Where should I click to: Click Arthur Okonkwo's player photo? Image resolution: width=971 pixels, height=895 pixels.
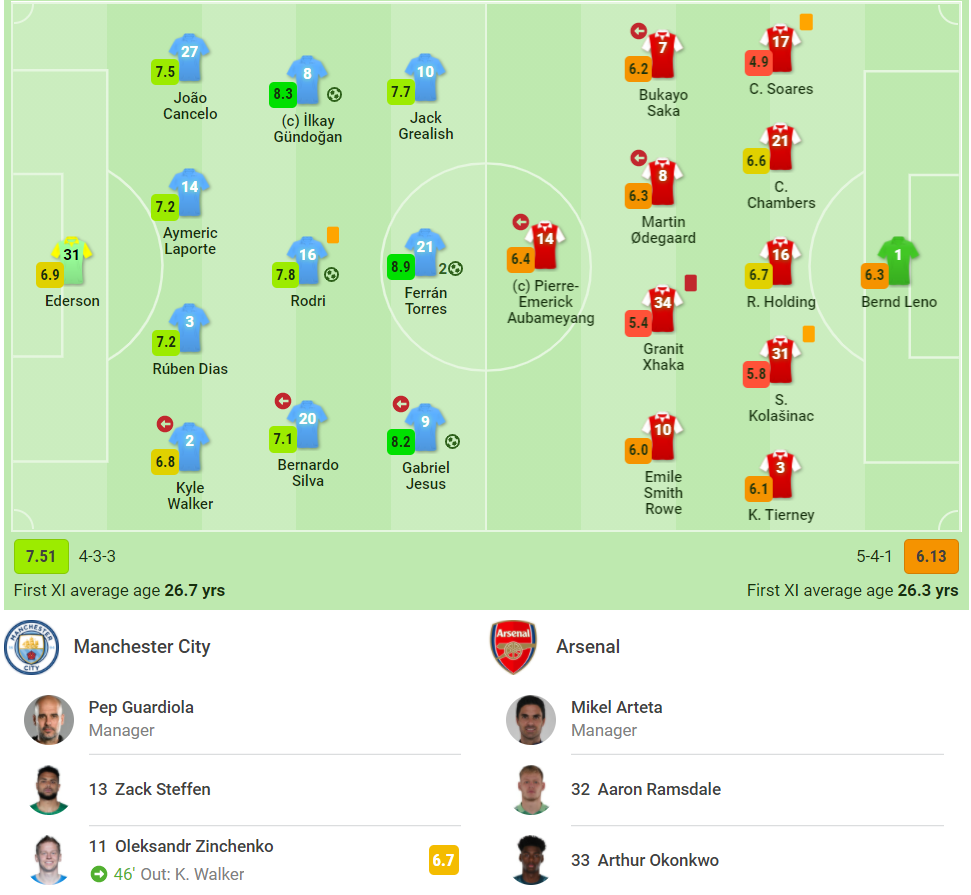coord(531,860)
